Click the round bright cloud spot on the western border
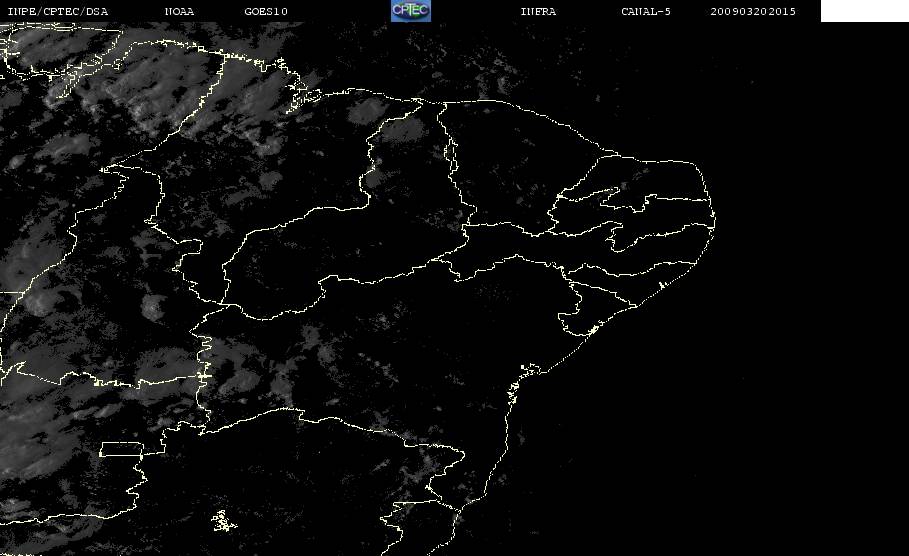Screen dimensions: 909x556 point(154,306)
